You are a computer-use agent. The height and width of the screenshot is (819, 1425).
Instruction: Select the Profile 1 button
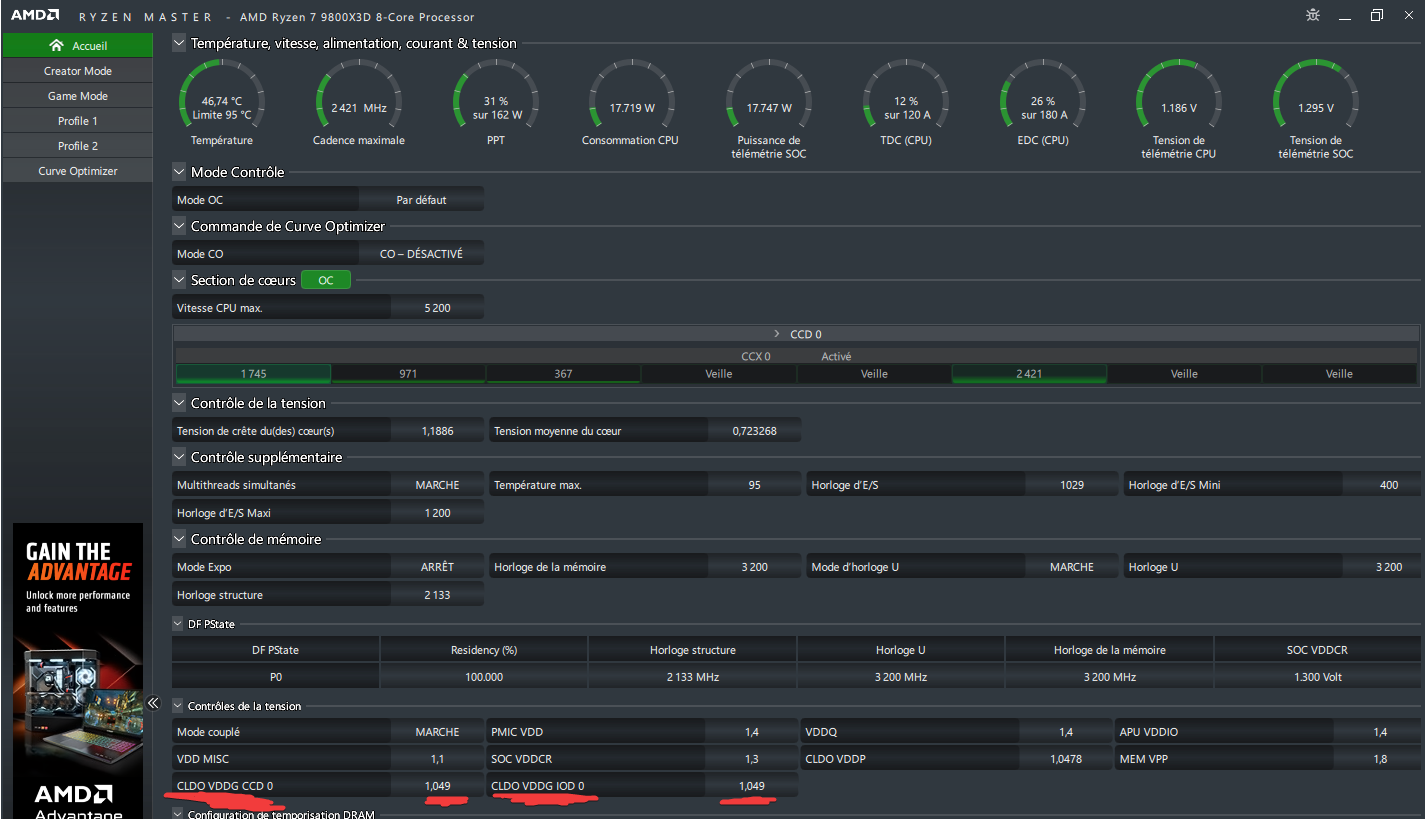pos(77,121)
